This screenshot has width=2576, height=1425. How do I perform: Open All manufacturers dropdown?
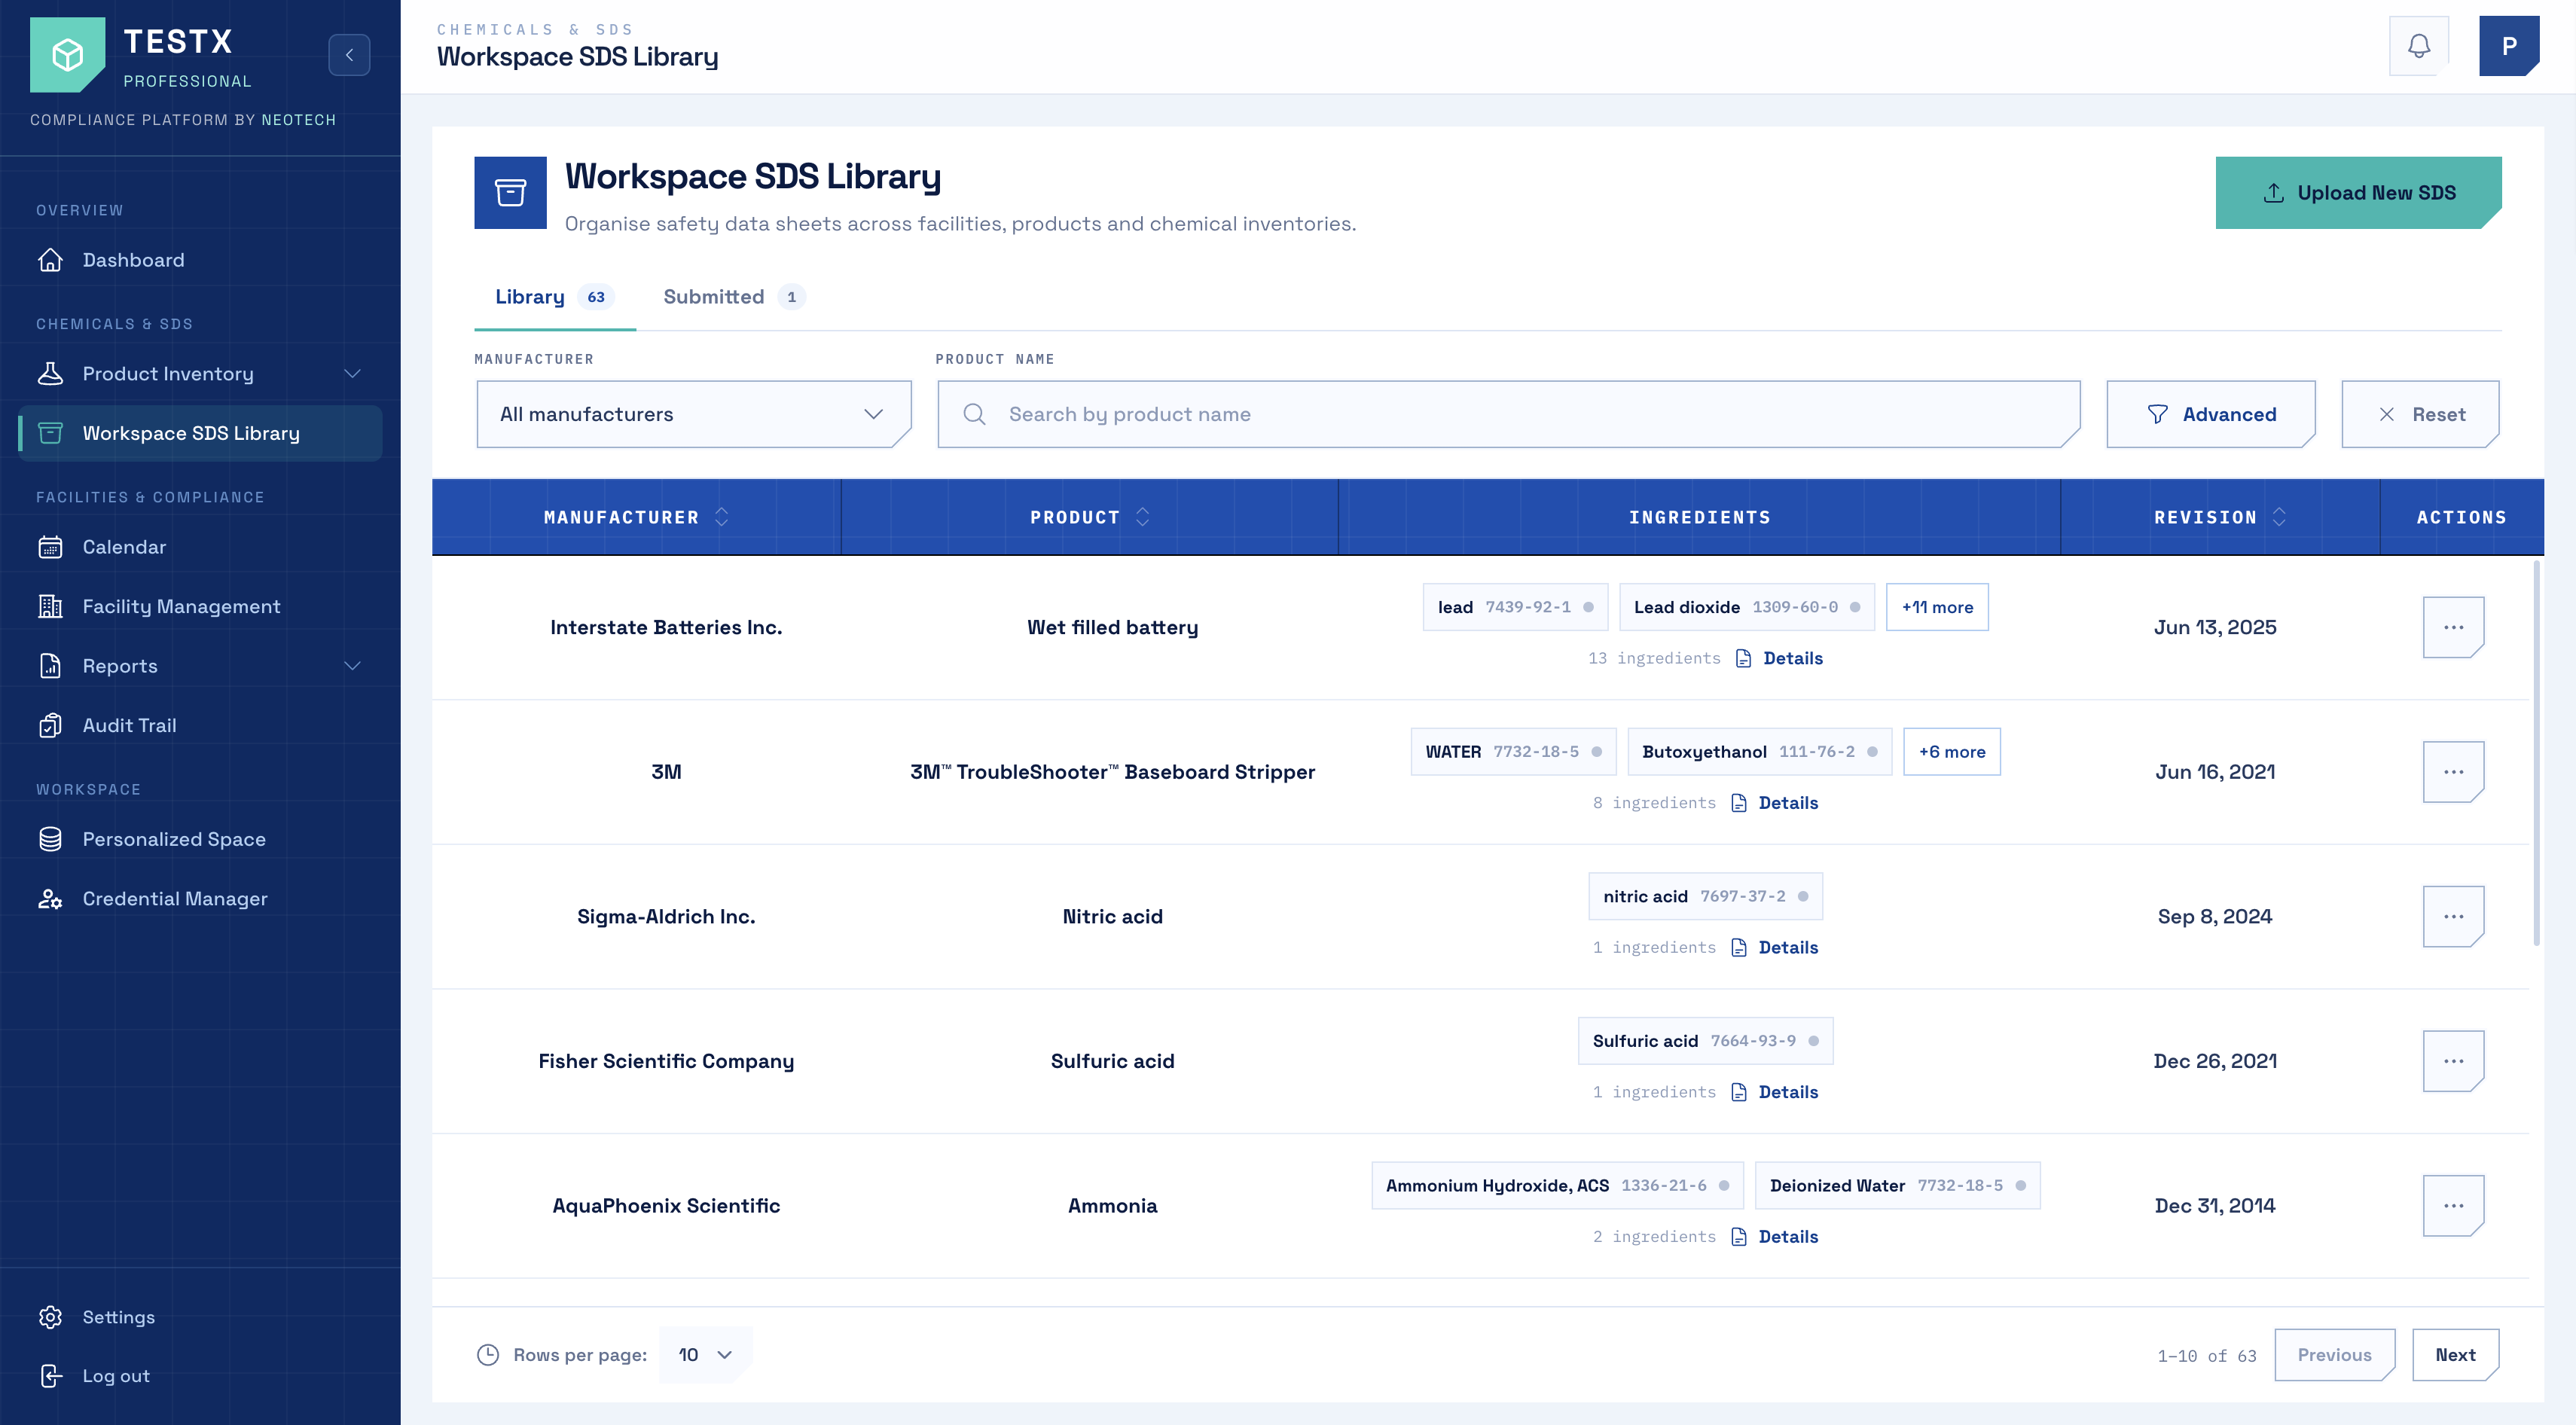(693, 414)
